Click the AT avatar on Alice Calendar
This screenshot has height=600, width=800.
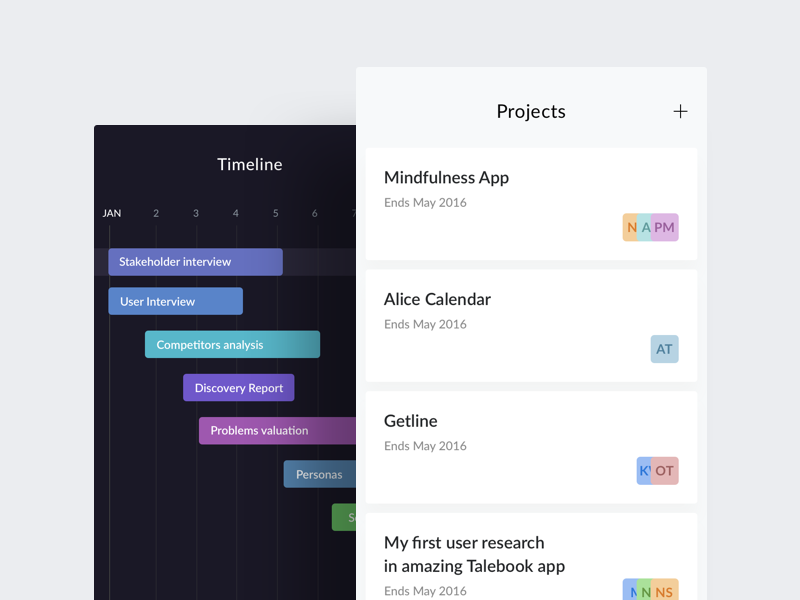coord(664,349)
